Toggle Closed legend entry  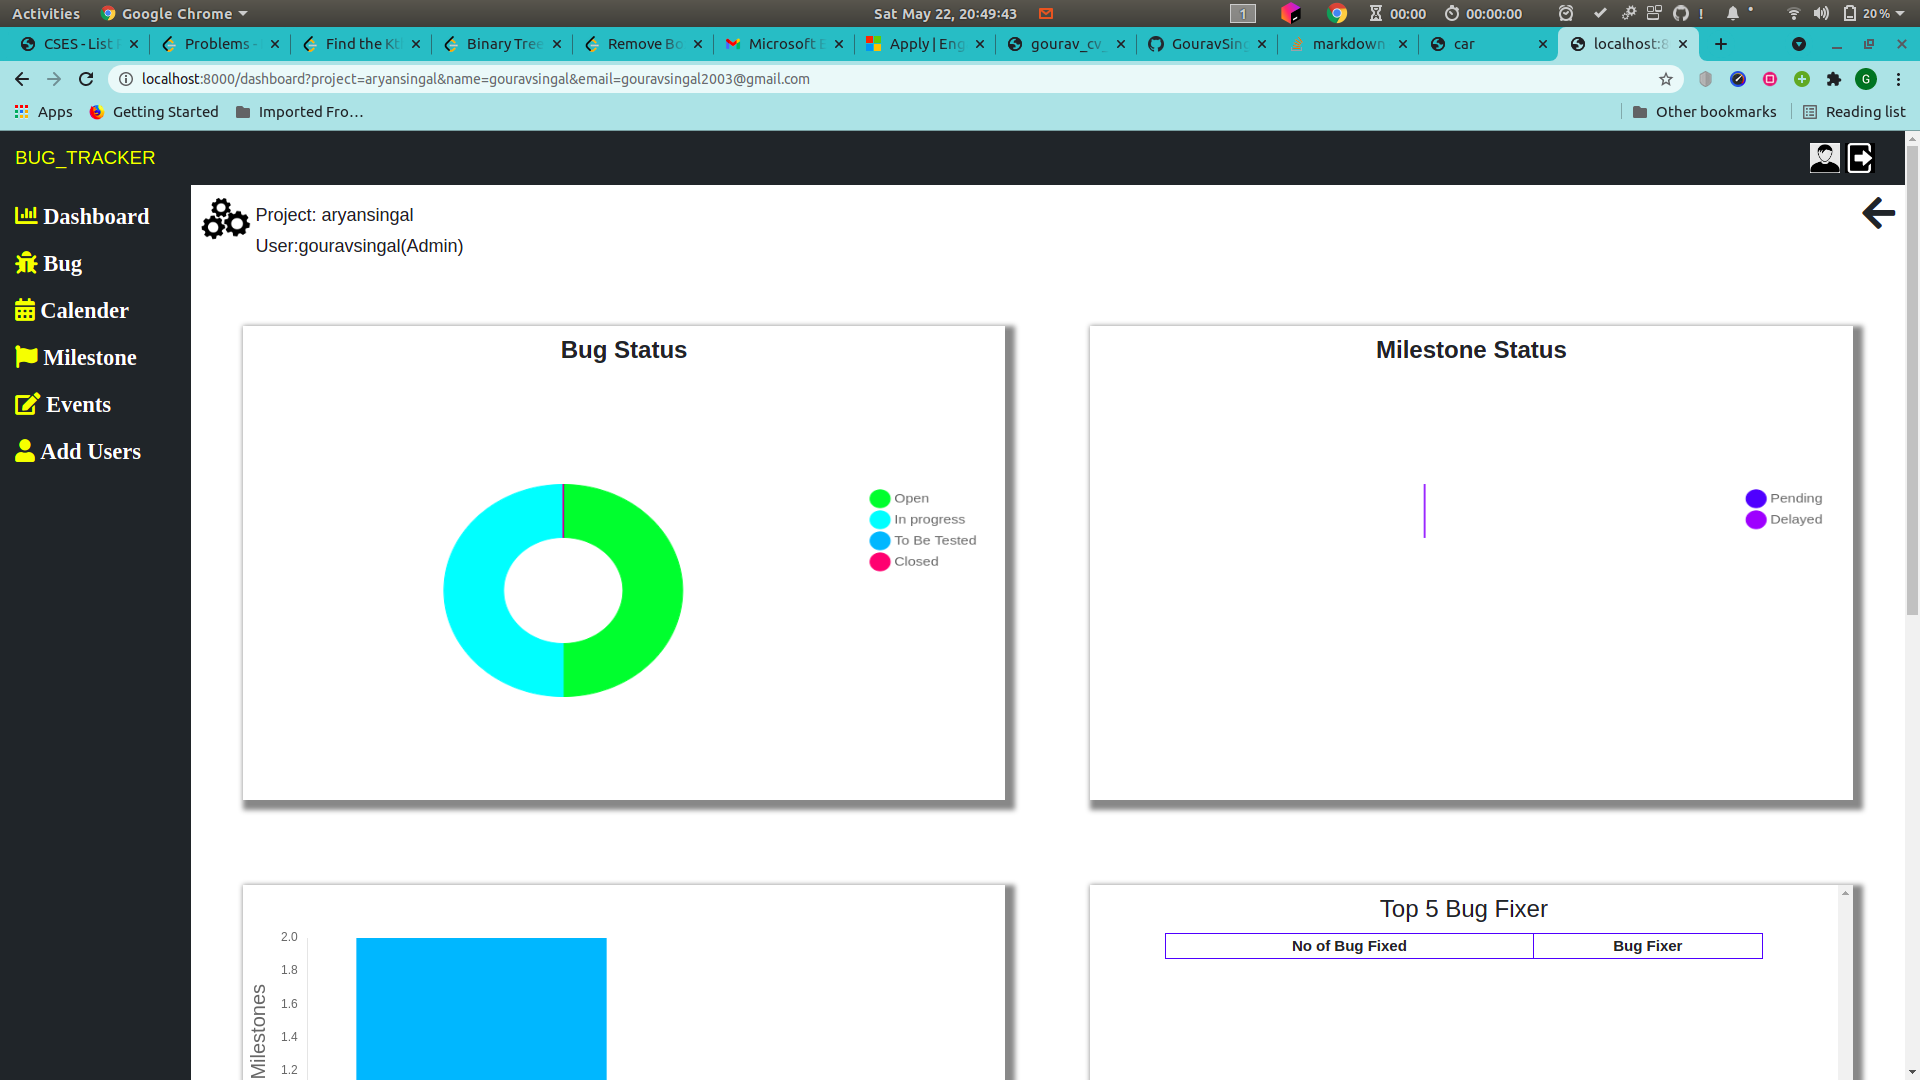pos(904,561)
